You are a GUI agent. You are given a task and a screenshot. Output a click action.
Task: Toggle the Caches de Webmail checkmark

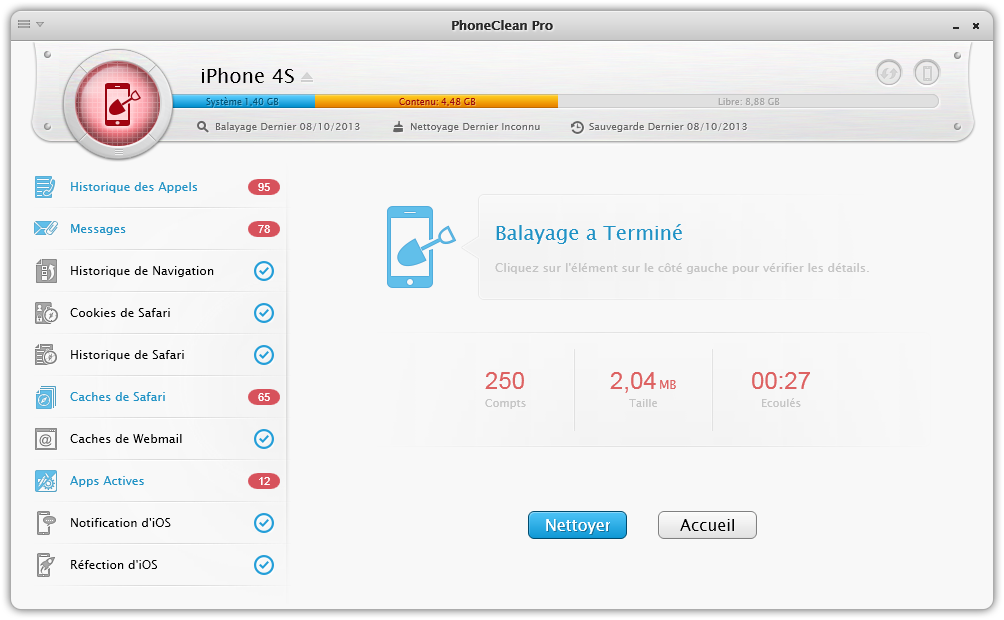pyautogui.click(x=264, y=439)
